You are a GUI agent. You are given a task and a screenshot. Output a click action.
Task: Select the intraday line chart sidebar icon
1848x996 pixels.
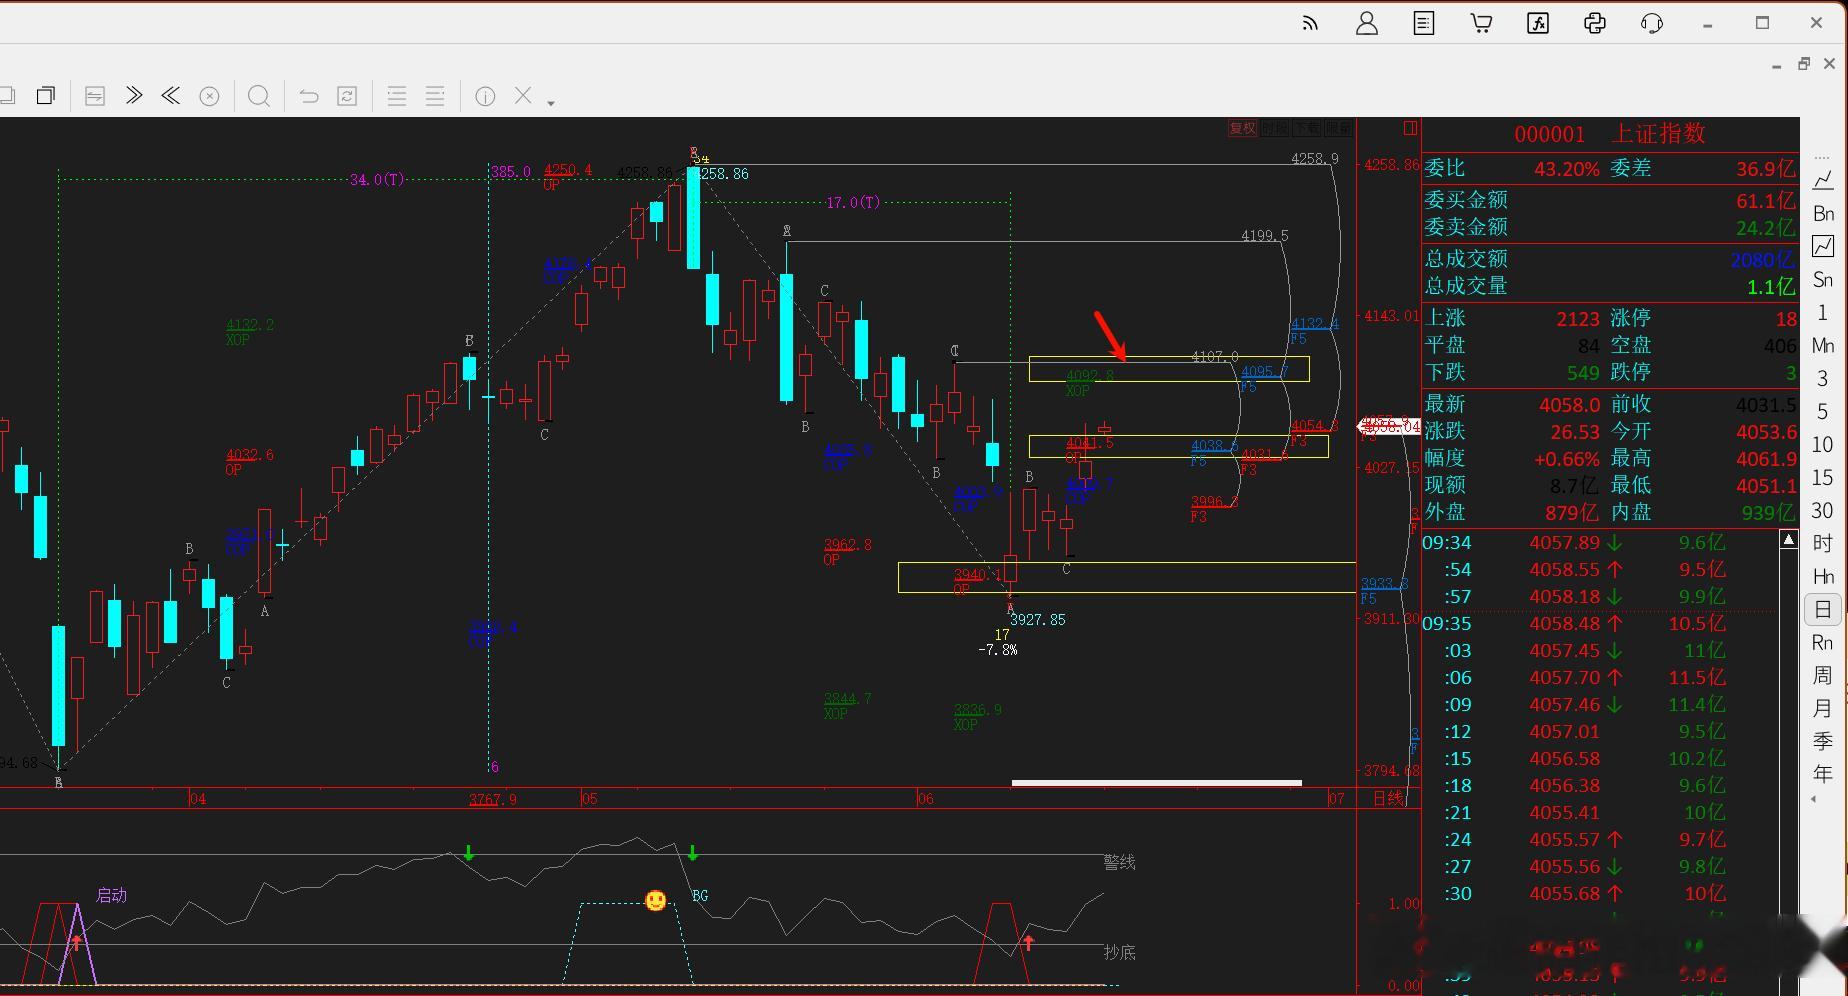(x=1823, y=180)
